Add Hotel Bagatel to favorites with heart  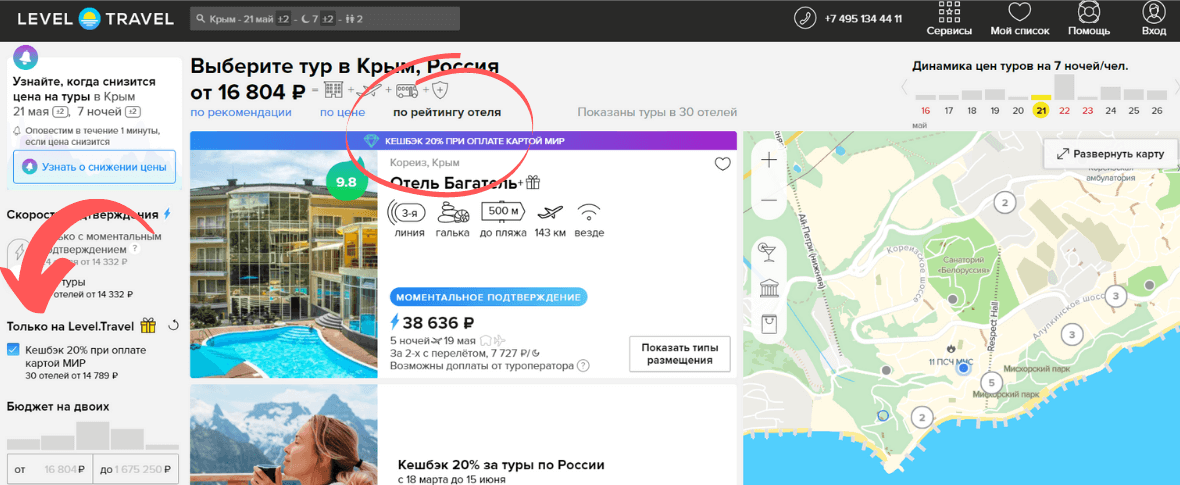click(x=722, y=165)
